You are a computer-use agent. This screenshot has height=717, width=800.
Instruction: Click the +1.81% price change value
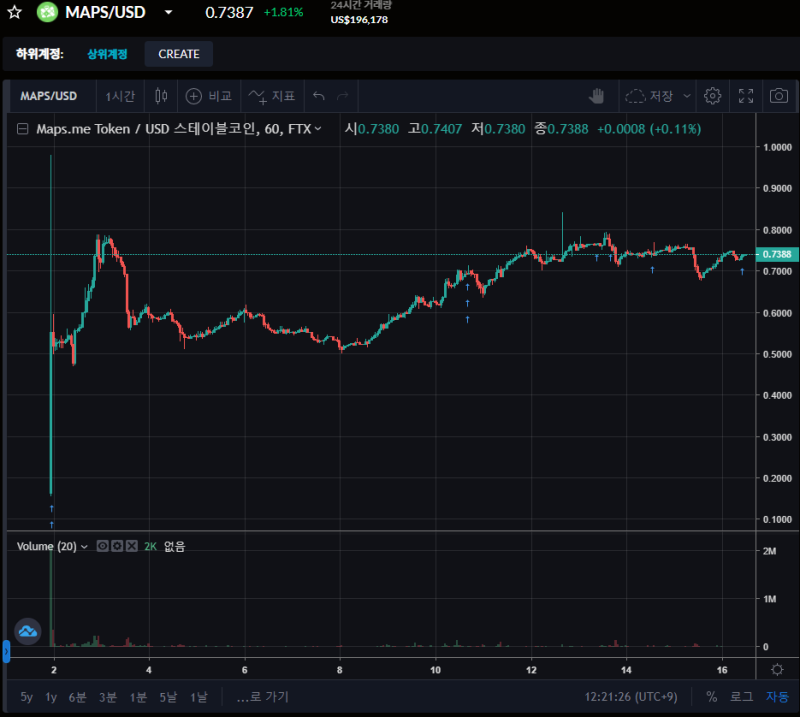point(283,12)
